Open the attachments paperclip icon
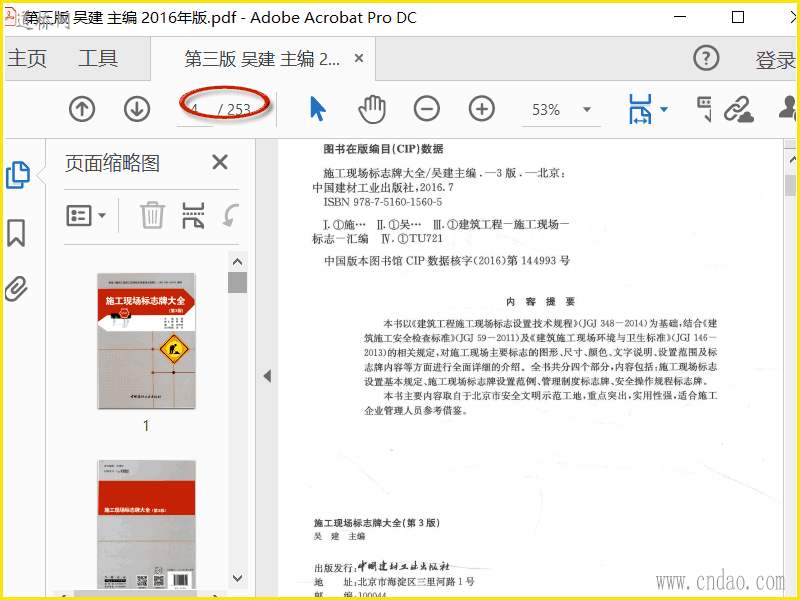Screen dimensions: 800x600 coord(16,289)
